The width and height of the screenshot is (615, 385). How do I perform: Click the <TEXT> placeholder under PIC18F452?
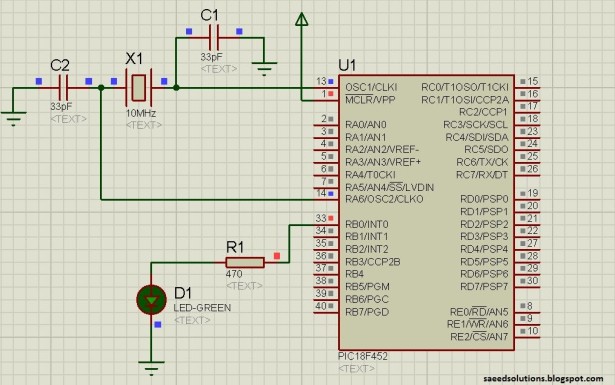coord(356,369)
